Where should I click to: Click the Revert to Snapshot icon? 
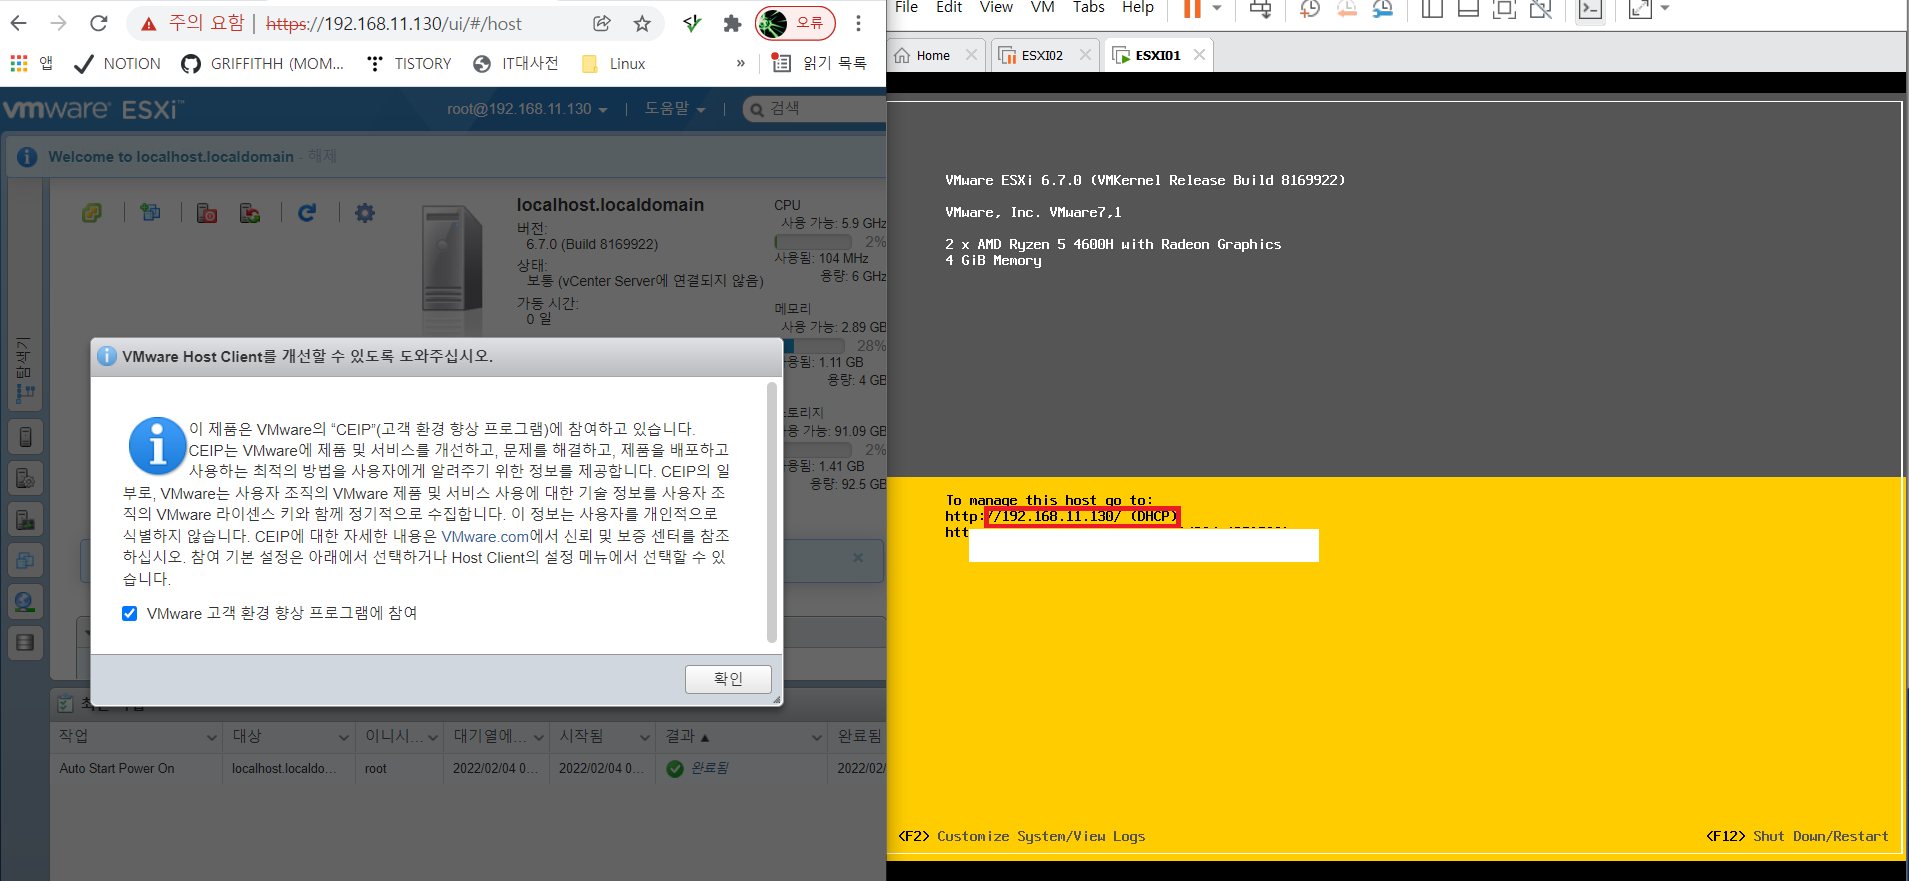1347,9
